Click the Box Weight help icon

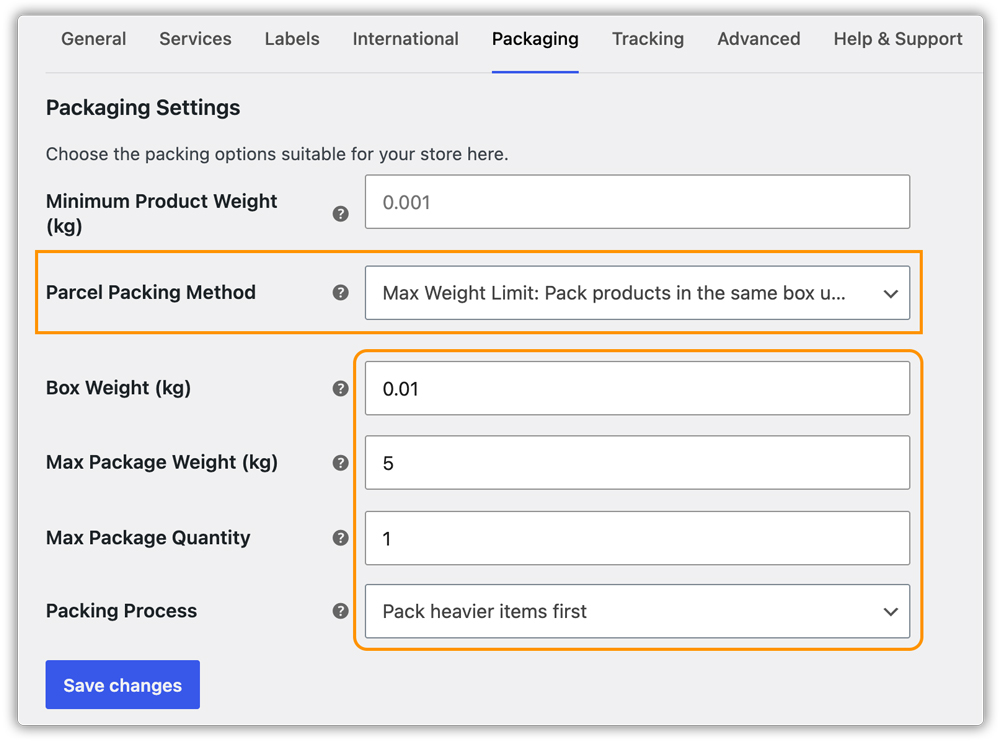(x=341, y=388)
